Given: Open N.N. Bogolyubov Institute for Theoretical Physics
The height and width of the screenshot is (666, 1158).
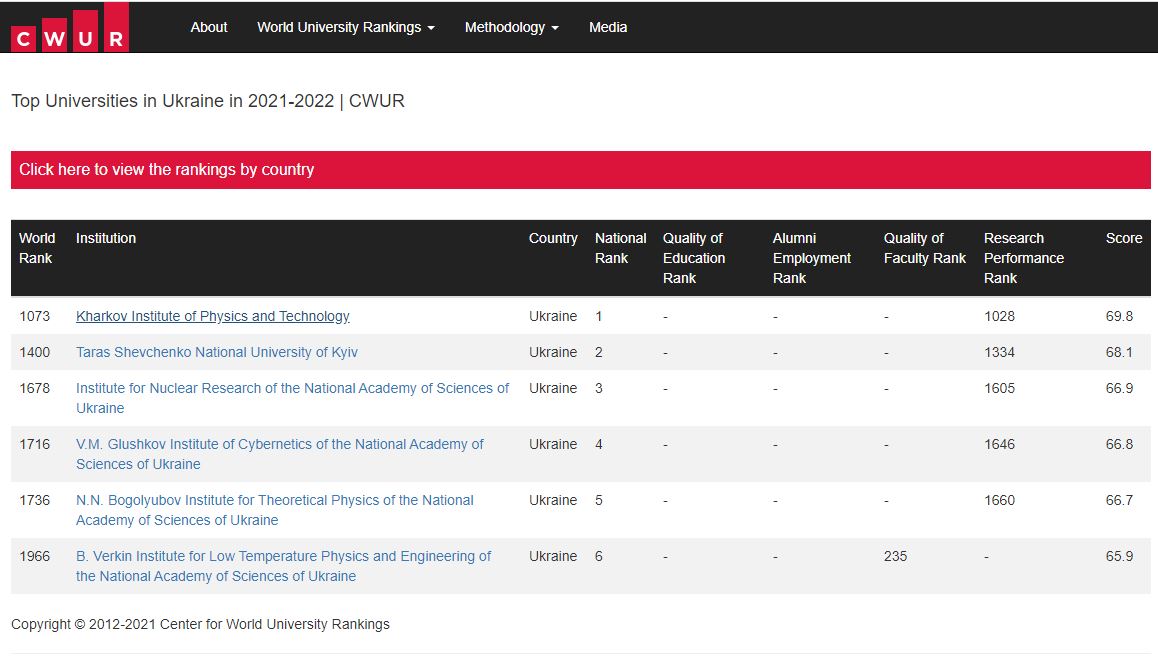Looking at the screenshot, I should pyautogui.click(x=275, y=501).
